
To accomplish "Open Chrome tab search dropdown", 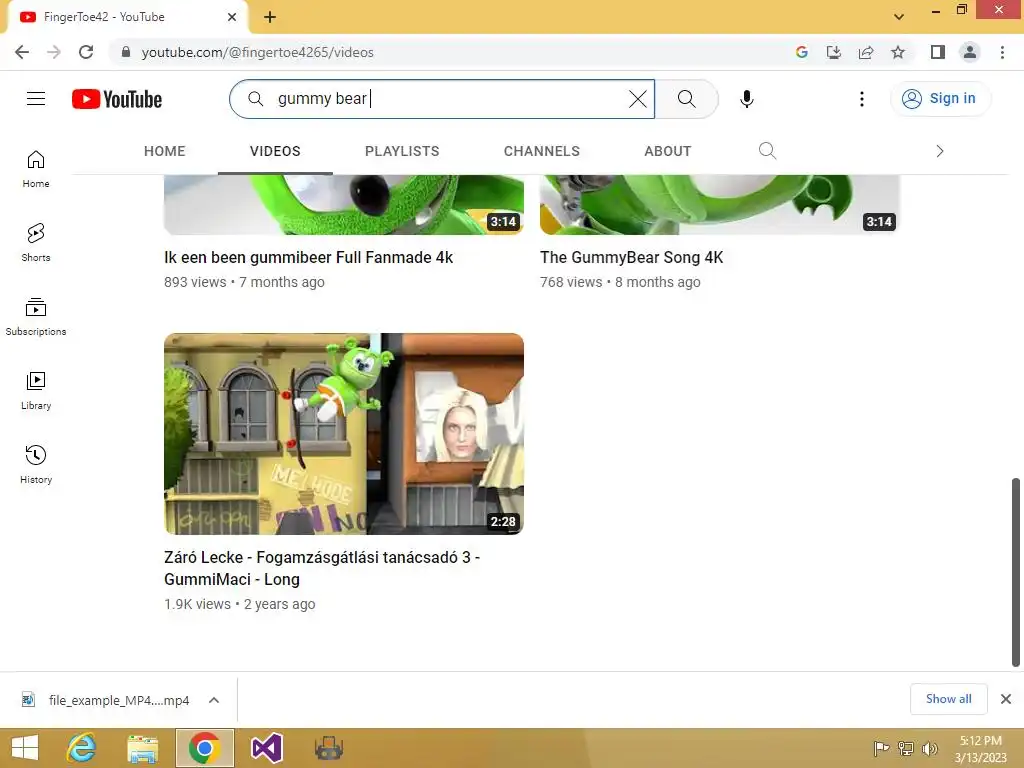I will [899, 17].
